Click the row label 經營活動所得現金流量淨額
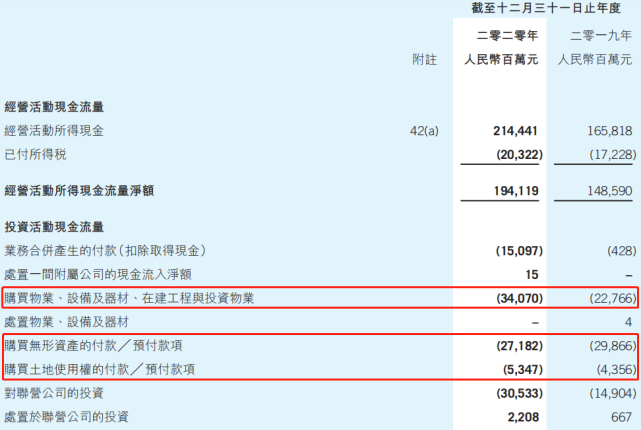641x430 pixels. (x=79, y=190)
